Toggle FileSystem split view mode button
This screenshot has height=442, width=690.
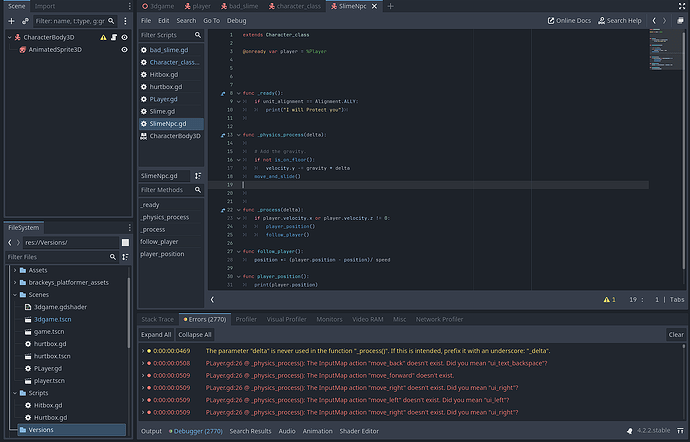[125, 243]
